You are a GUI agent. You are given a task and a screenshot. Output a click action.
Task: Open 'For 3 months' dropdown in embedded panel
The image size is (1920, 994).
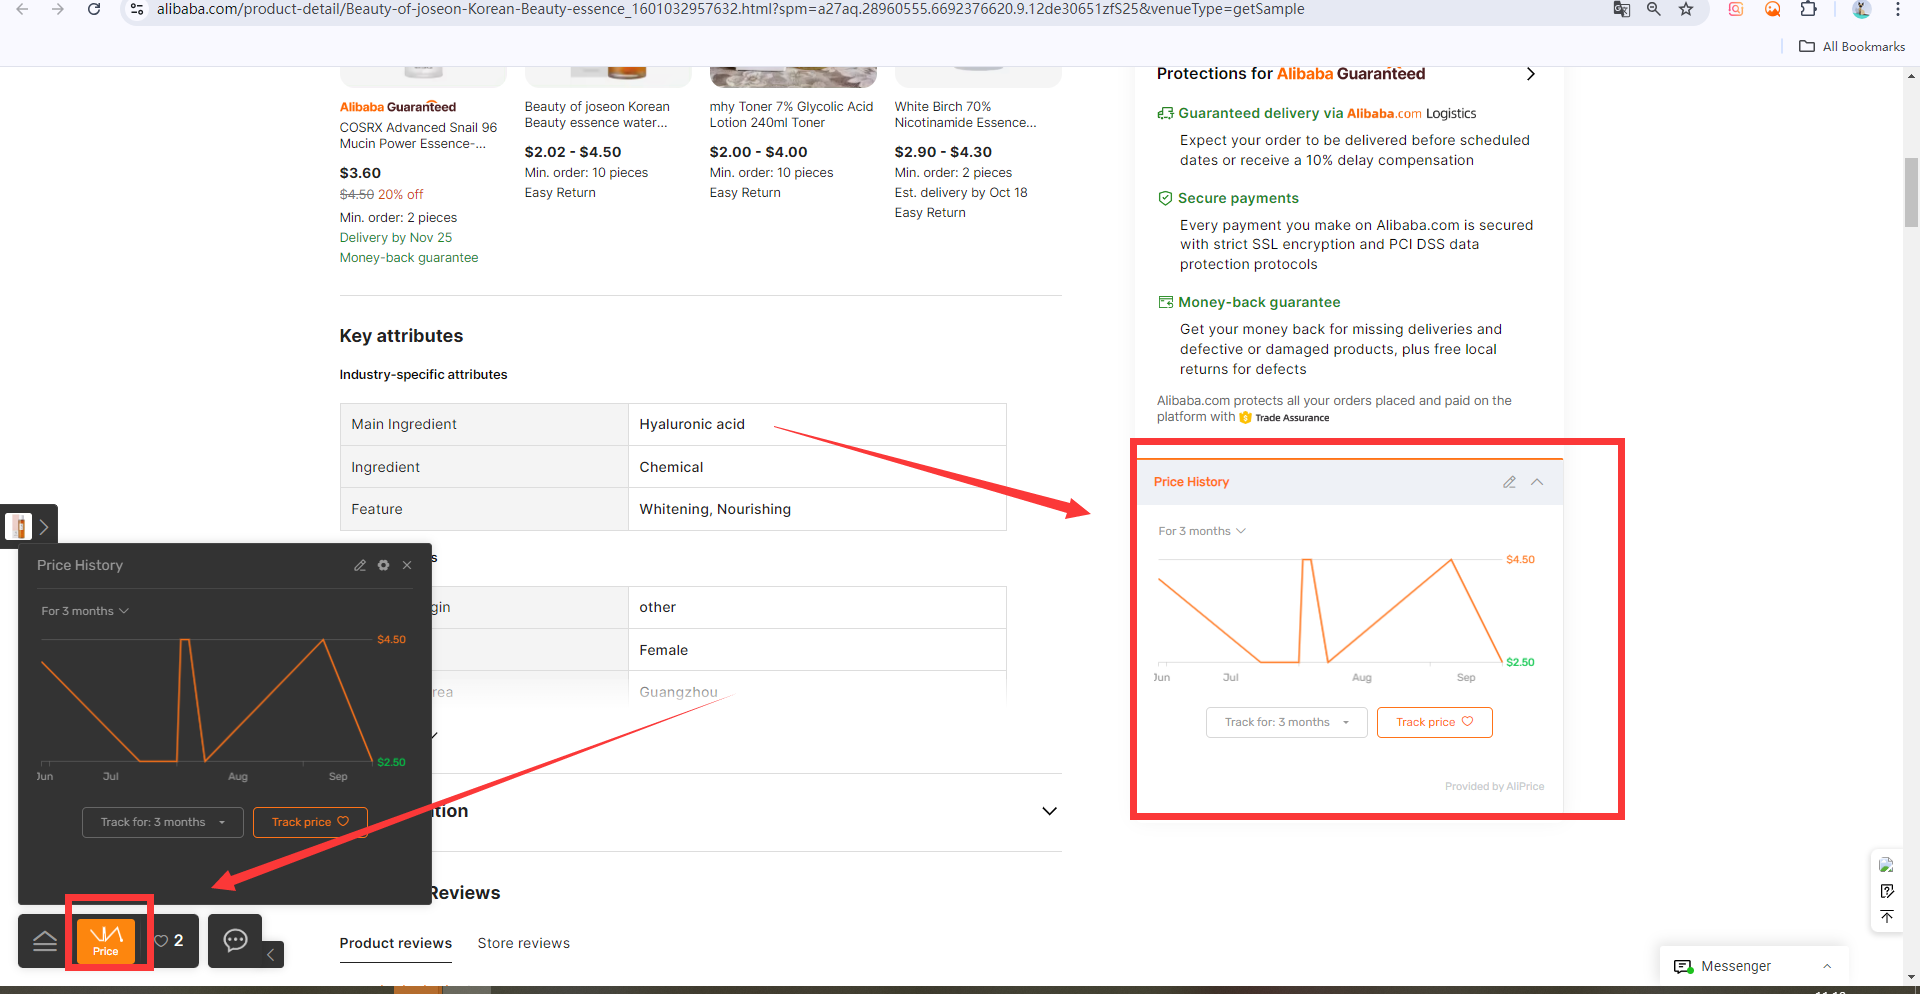pos(1202,531)
